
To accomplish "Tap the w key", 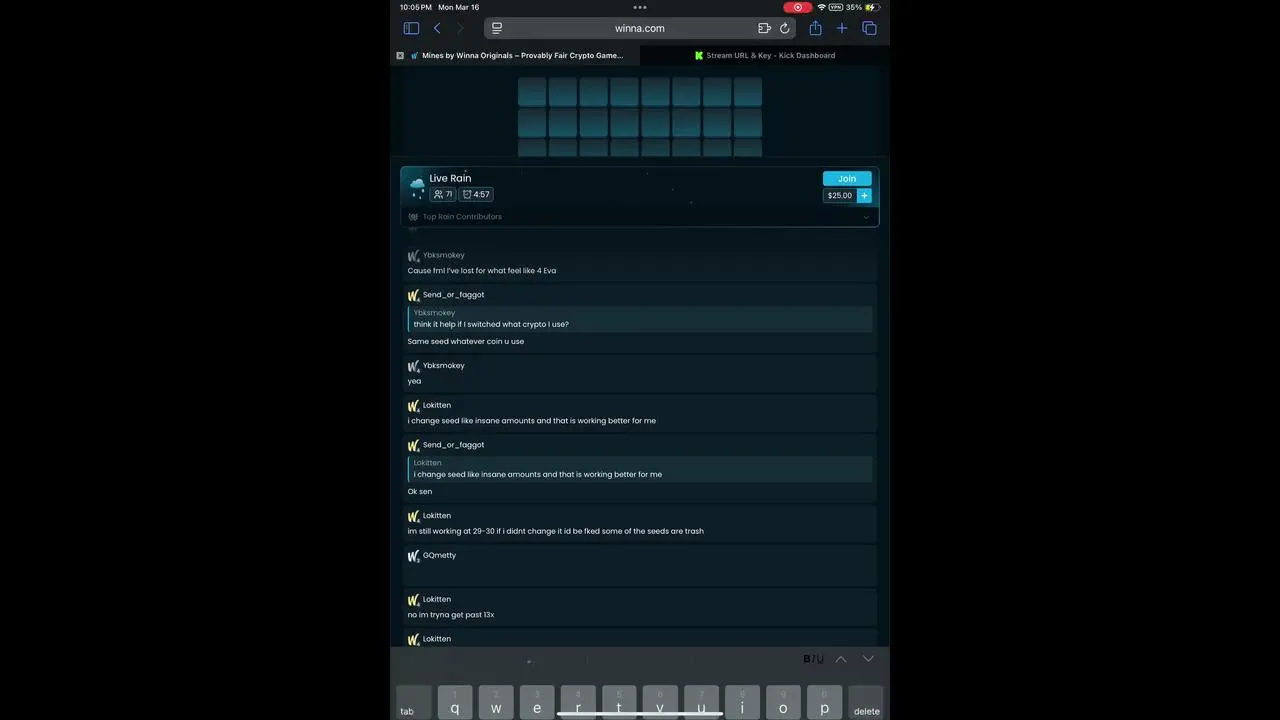I will [496, 702].
